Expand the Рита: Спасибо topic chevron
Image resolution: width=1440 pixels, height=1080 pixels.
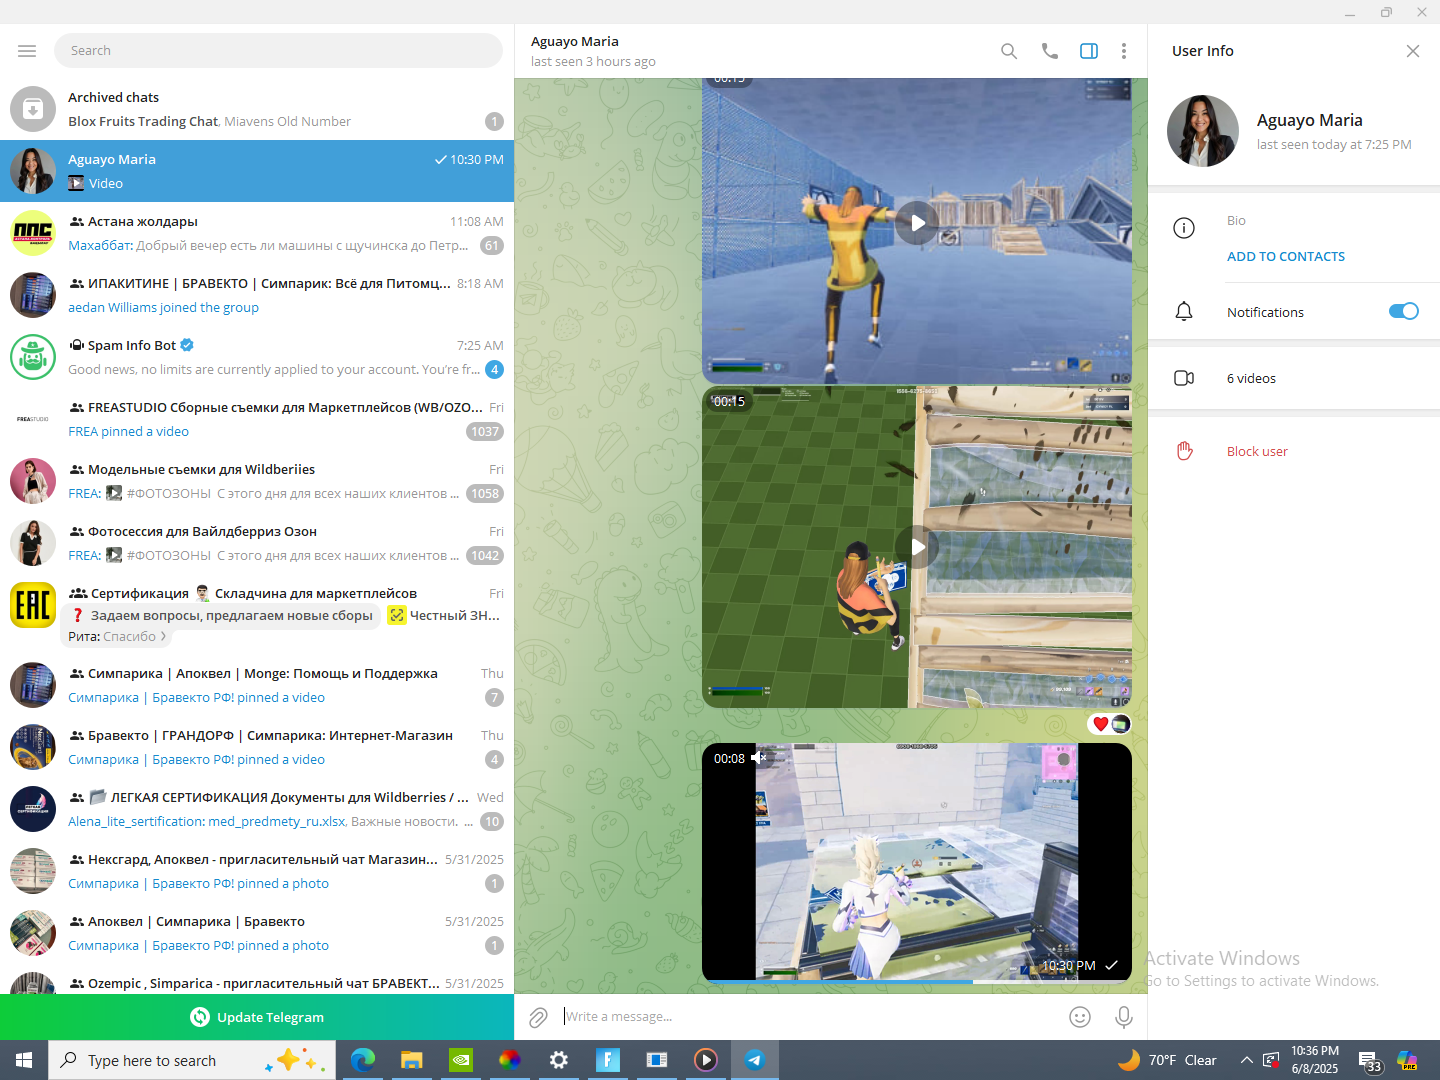pos(163,636)
